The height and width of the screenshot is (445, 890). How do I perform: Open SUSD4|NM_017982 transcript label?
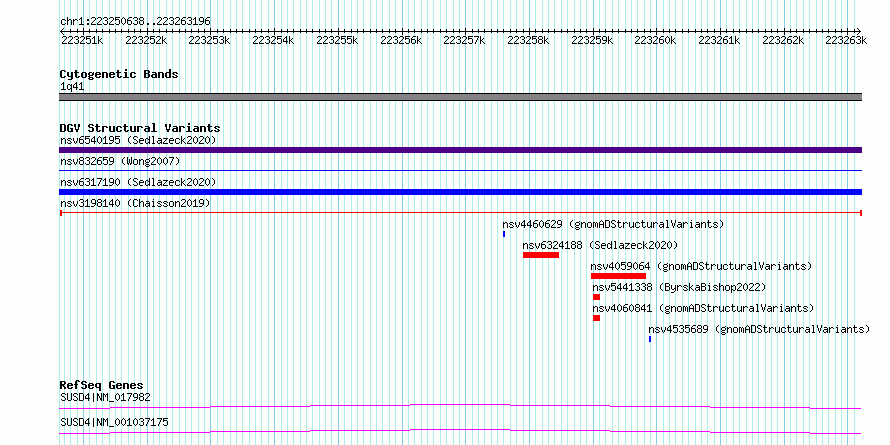coord(105,397)
